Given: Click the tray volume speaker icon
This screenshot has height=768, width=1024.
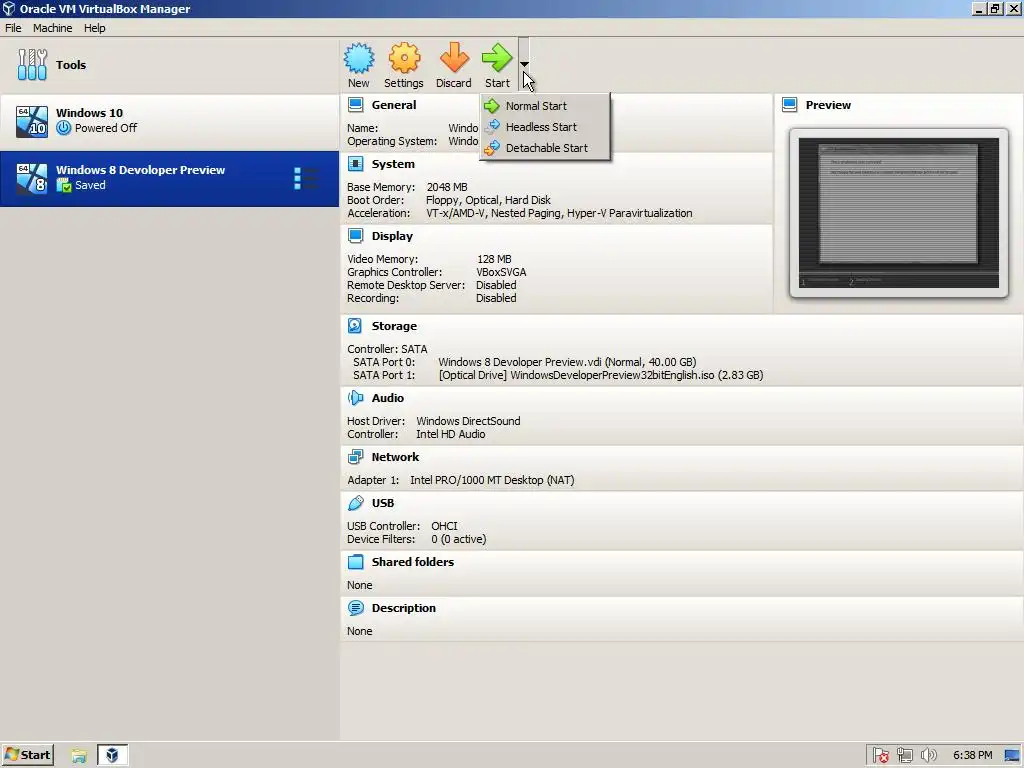Looking at the screenshot, I should (x=928, y=755).
